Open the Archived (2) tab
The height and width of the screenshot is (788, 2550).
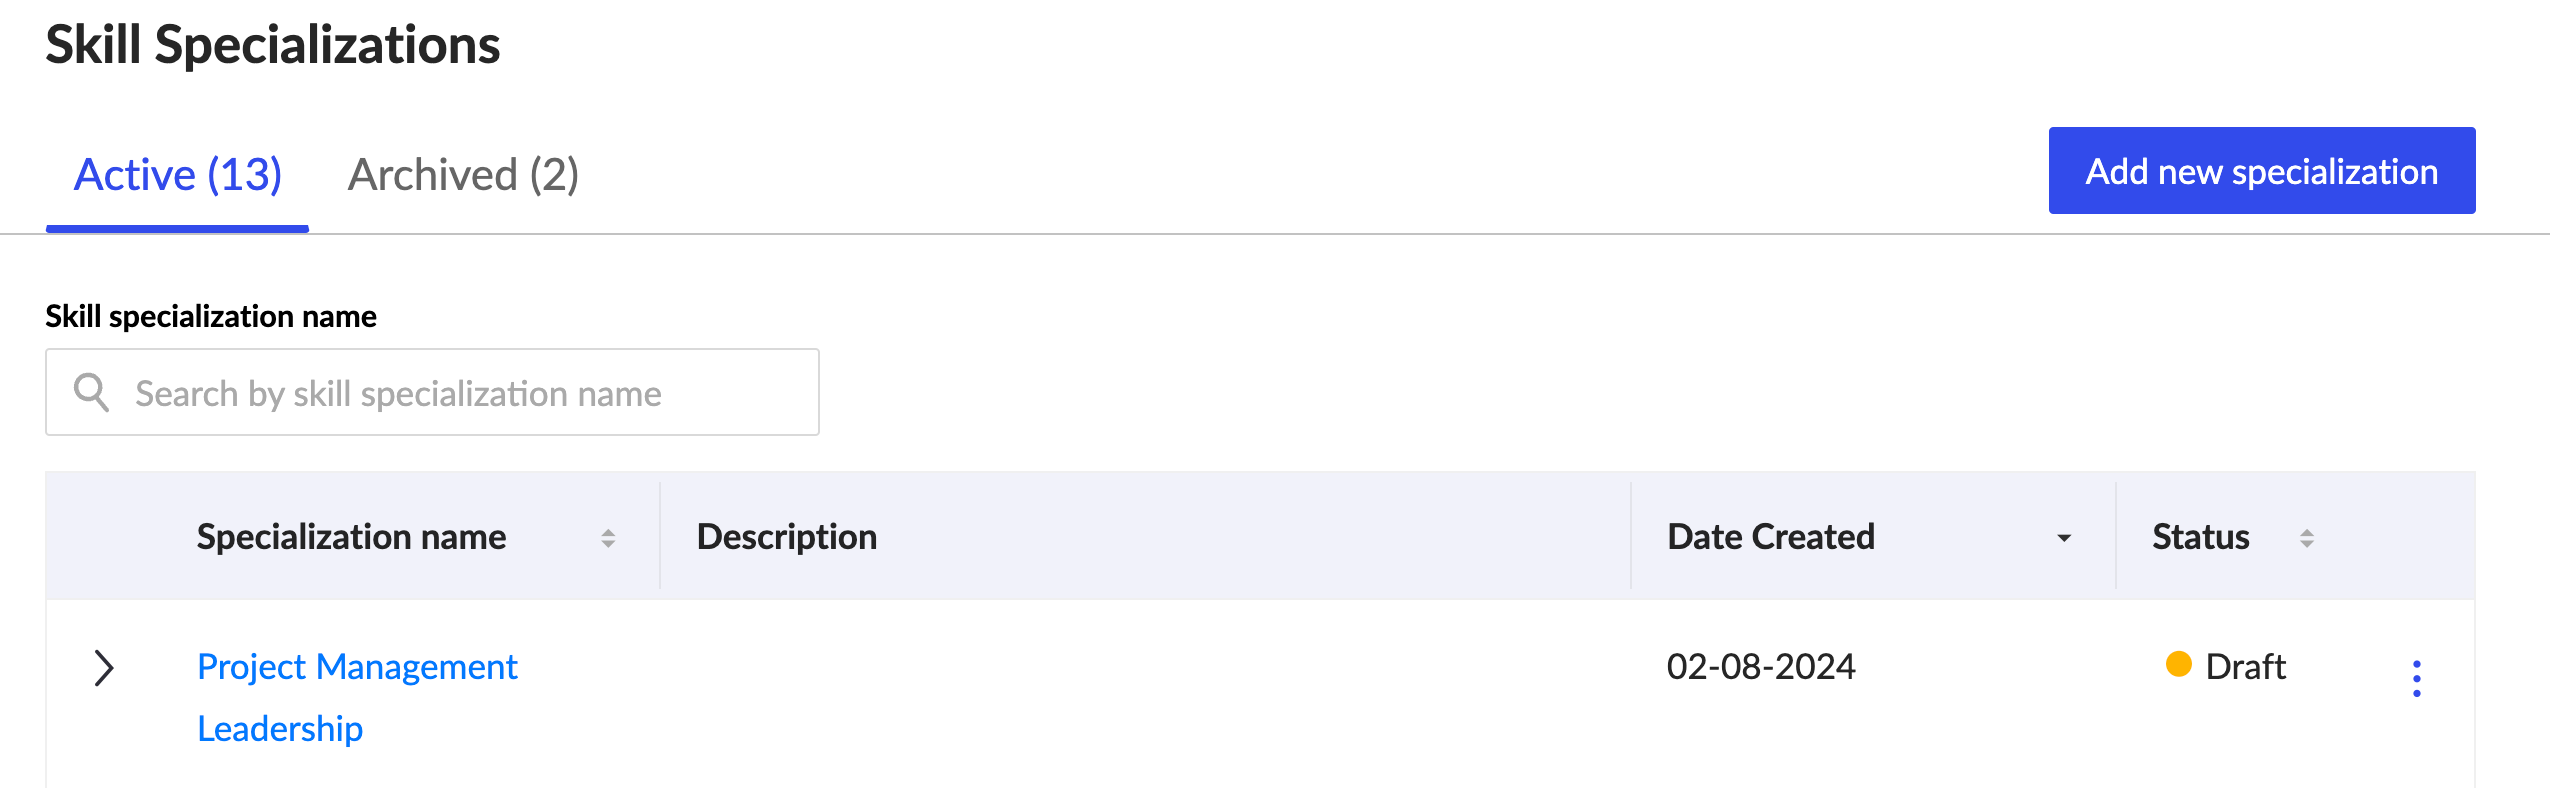pos(463,175)
